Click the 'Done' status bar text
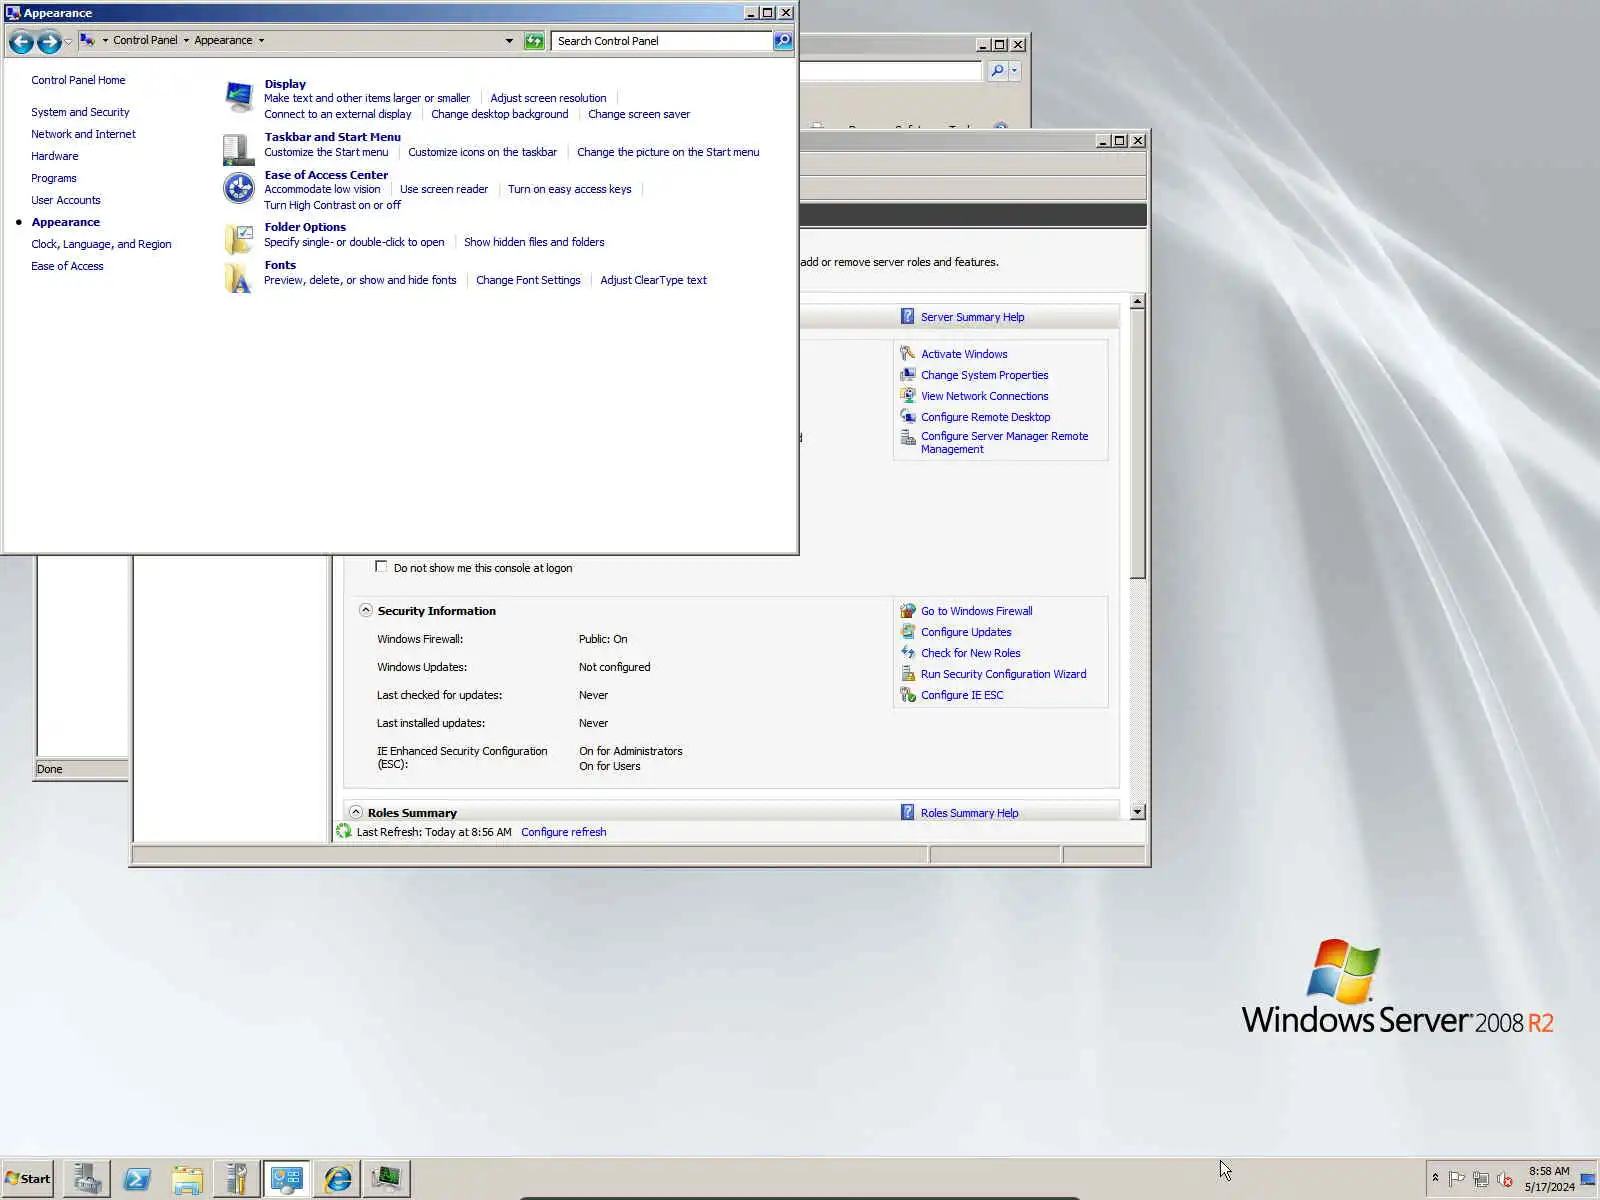1600x1200 pixels. [49, 769]
